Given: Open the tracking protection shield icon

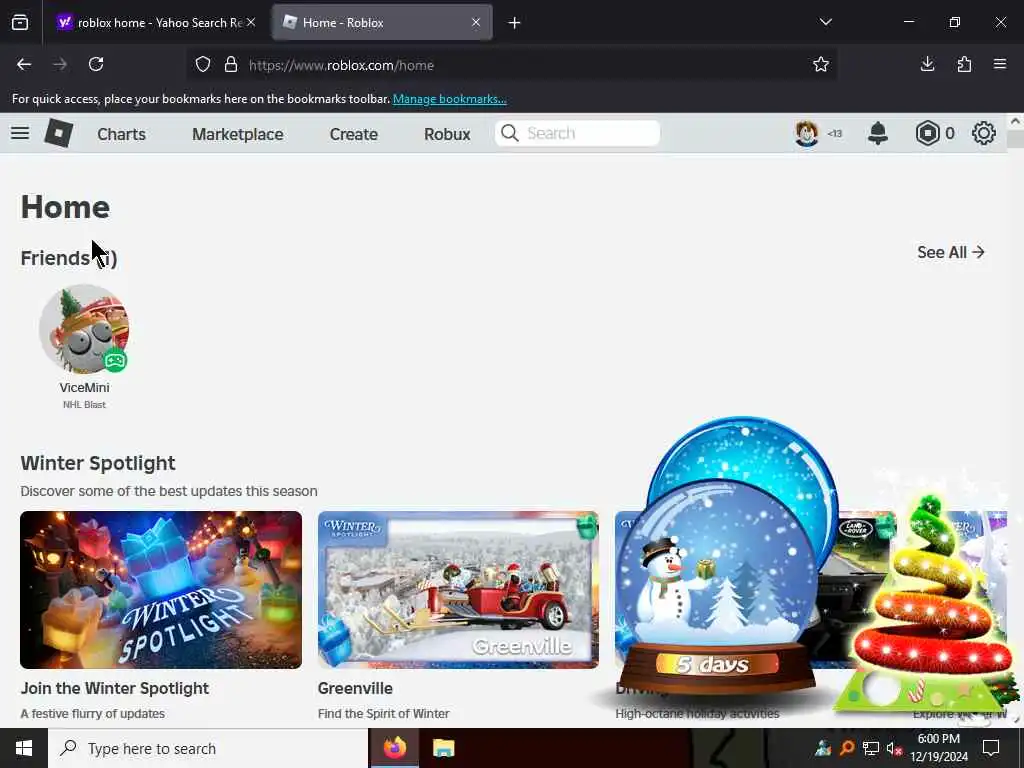Looking at the screenshot, I should [203, 65].
